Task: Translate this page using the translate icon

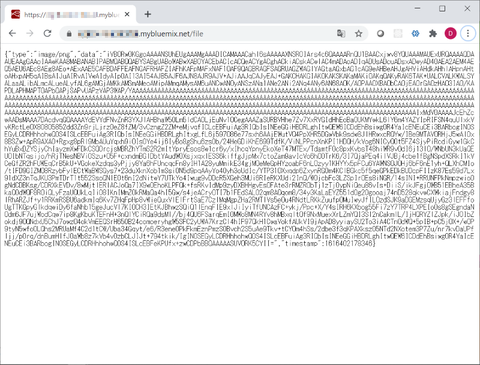Action: pyautogui.click(x=341, y=34)
